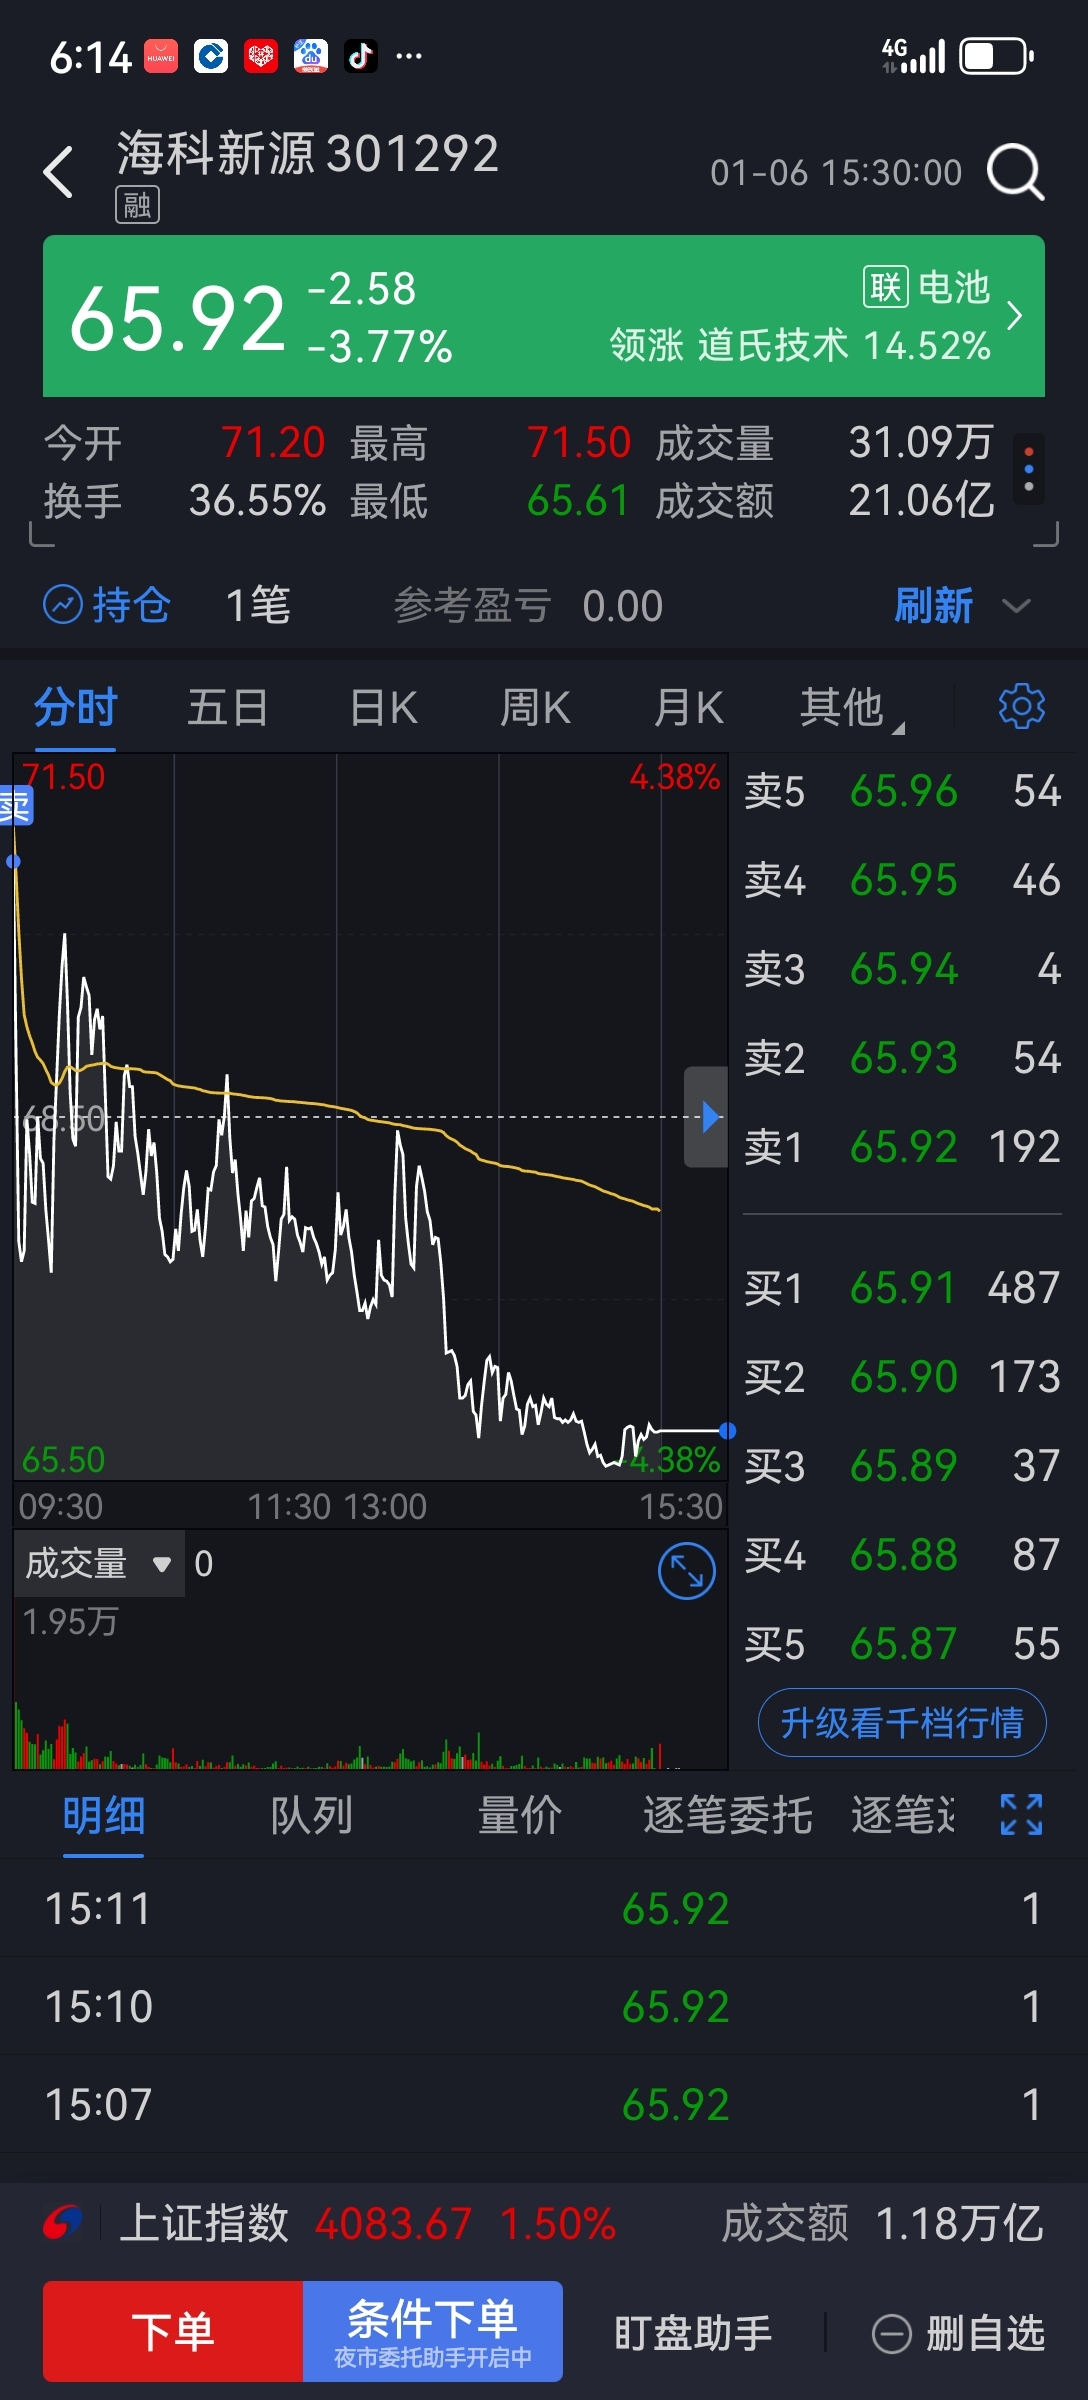Tap the 刷新 refresh link
Viewport: 1088px width, 2400px height.
pyautogui.click(x=933, y=606)
